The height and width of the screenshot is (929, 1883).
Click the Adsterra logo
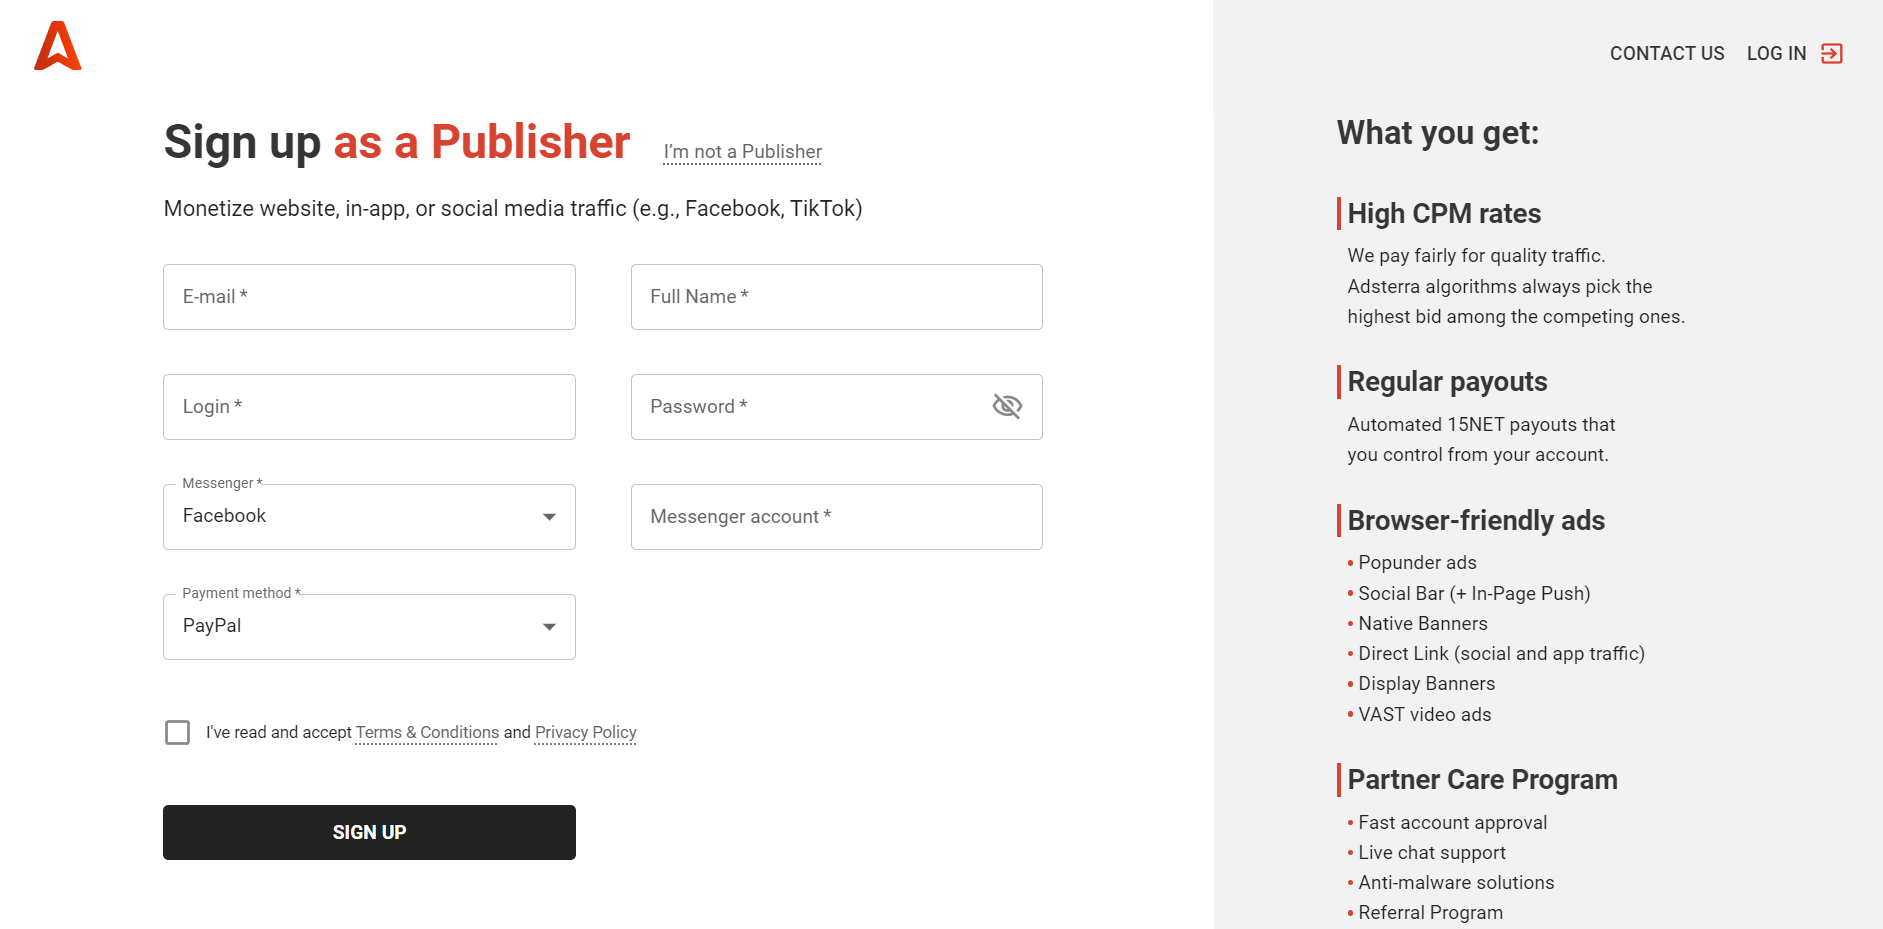(x=57, y=47)
